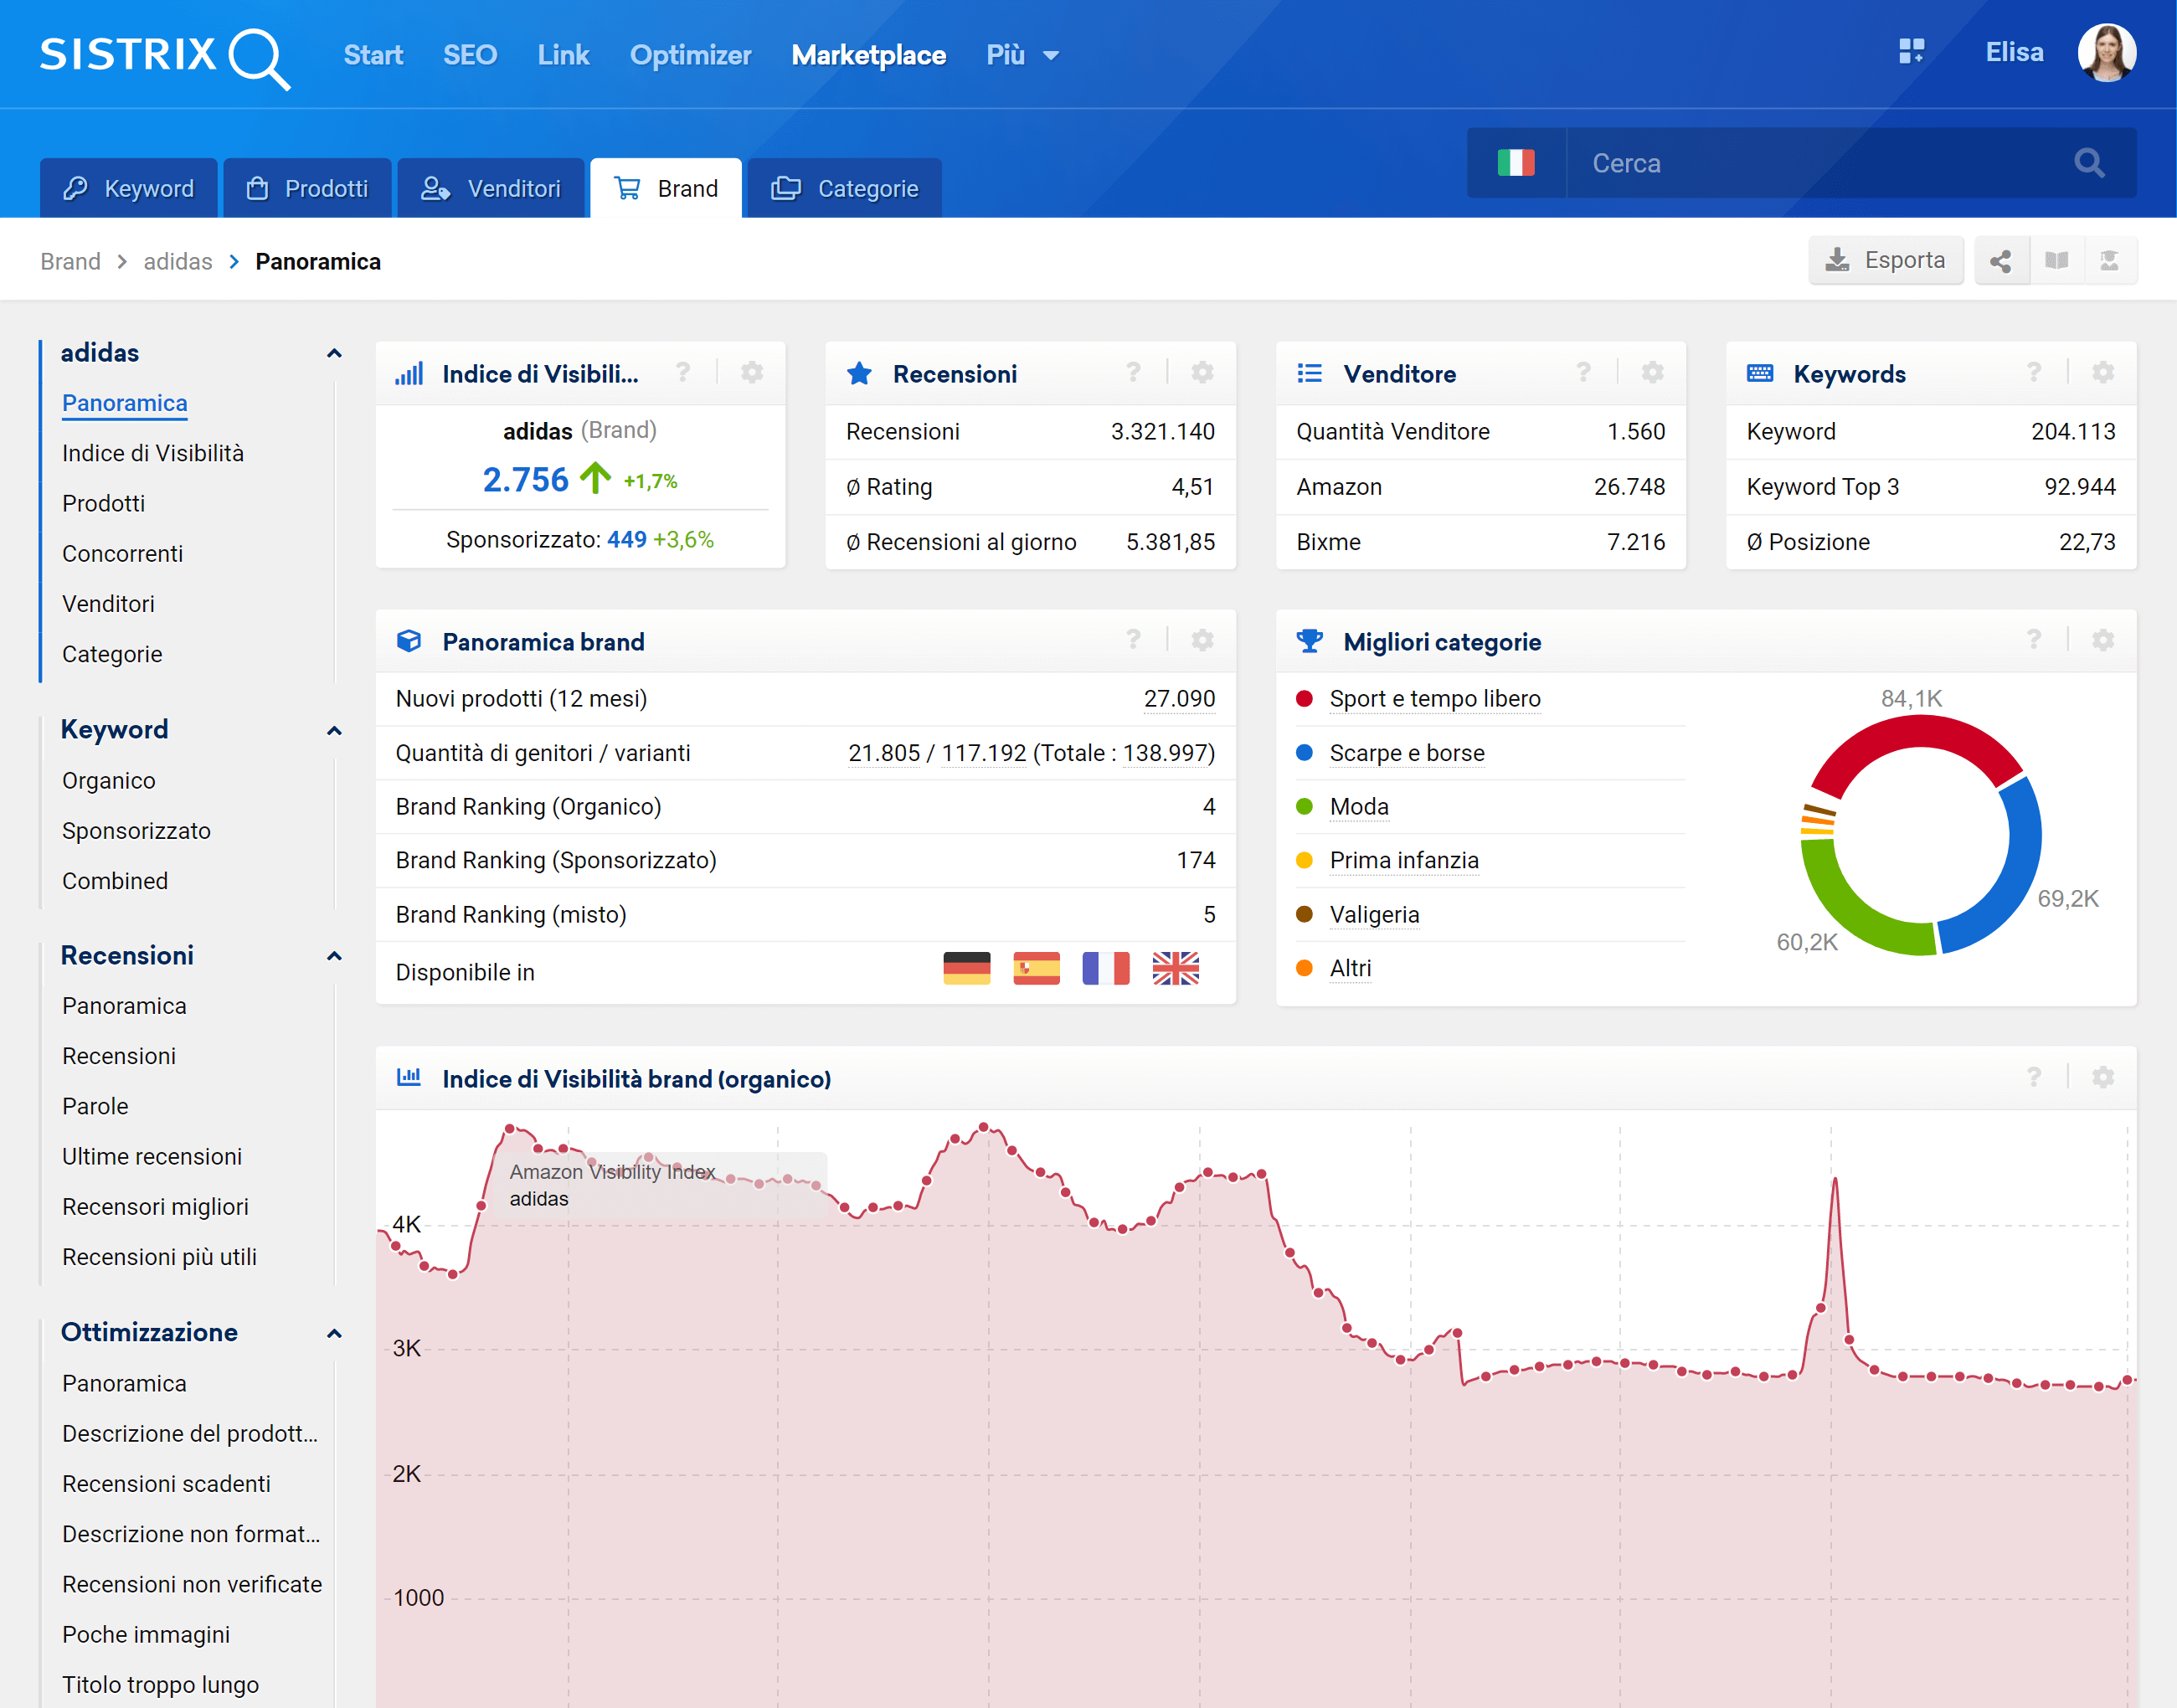The image size is (2177, 1708).
Task: Open the apps grid icon
Action: coord(1911,52)
